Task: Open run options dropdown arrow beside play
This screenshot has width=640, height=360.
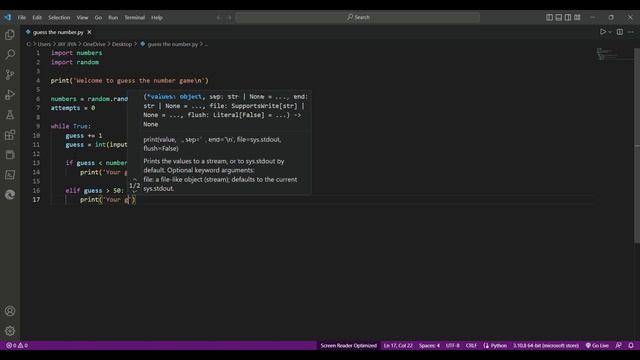Action: point(610,32)
